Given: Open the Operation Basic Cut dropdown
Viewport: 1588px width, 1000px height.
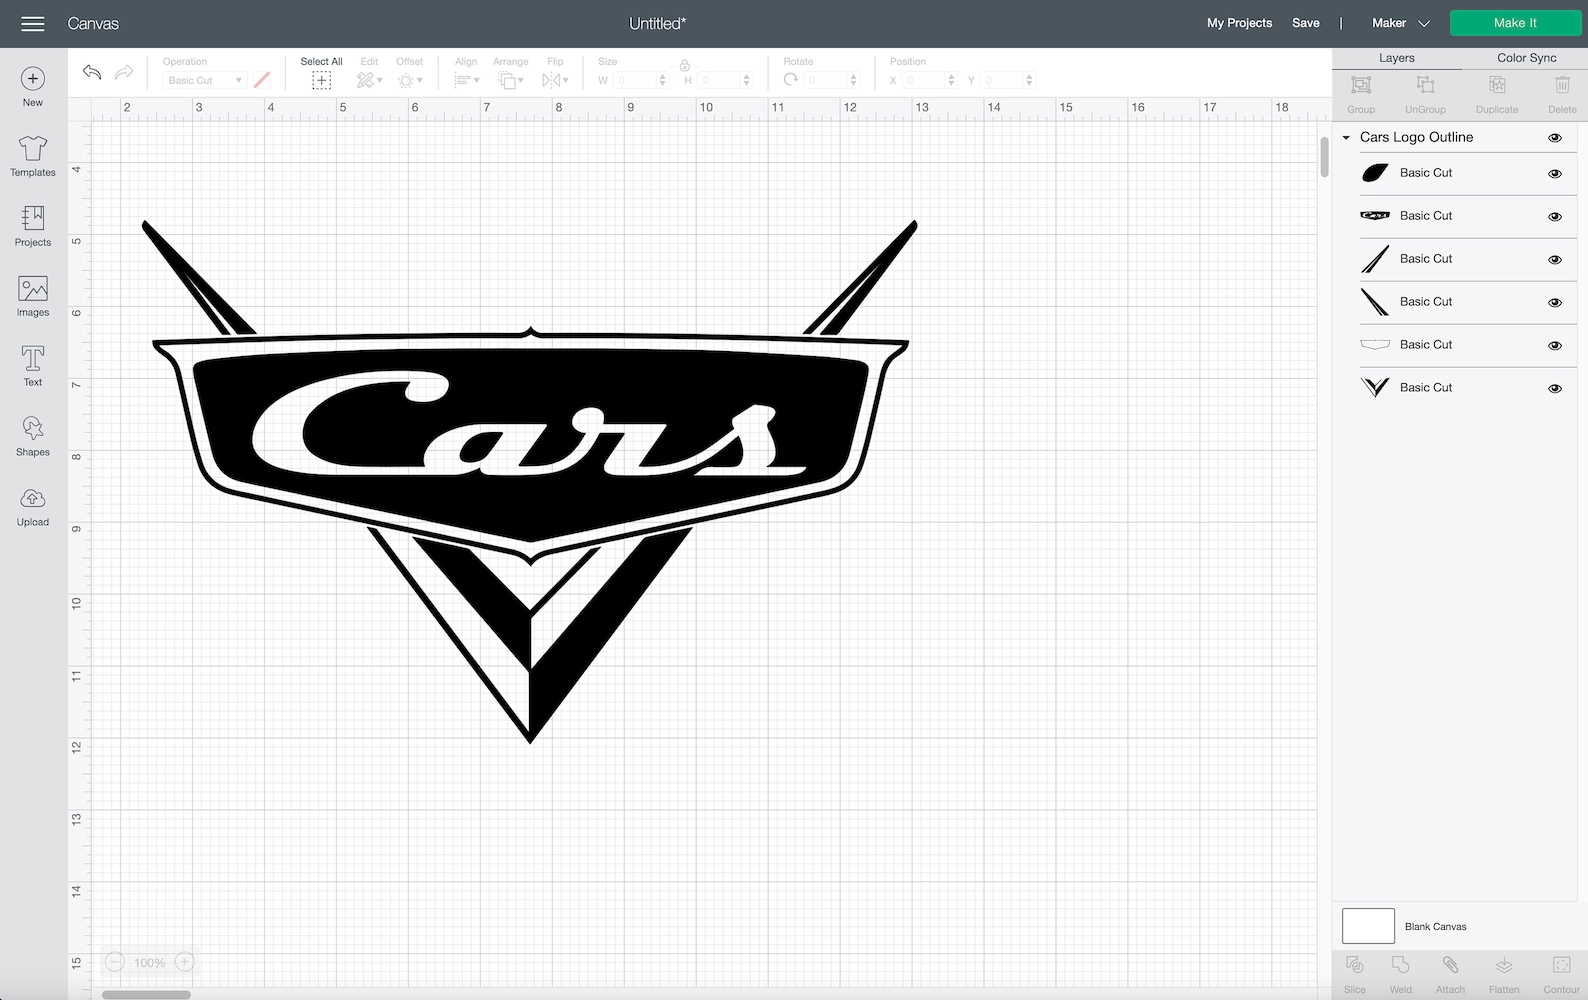Looking at the screenshot, I should click(205, 80).
